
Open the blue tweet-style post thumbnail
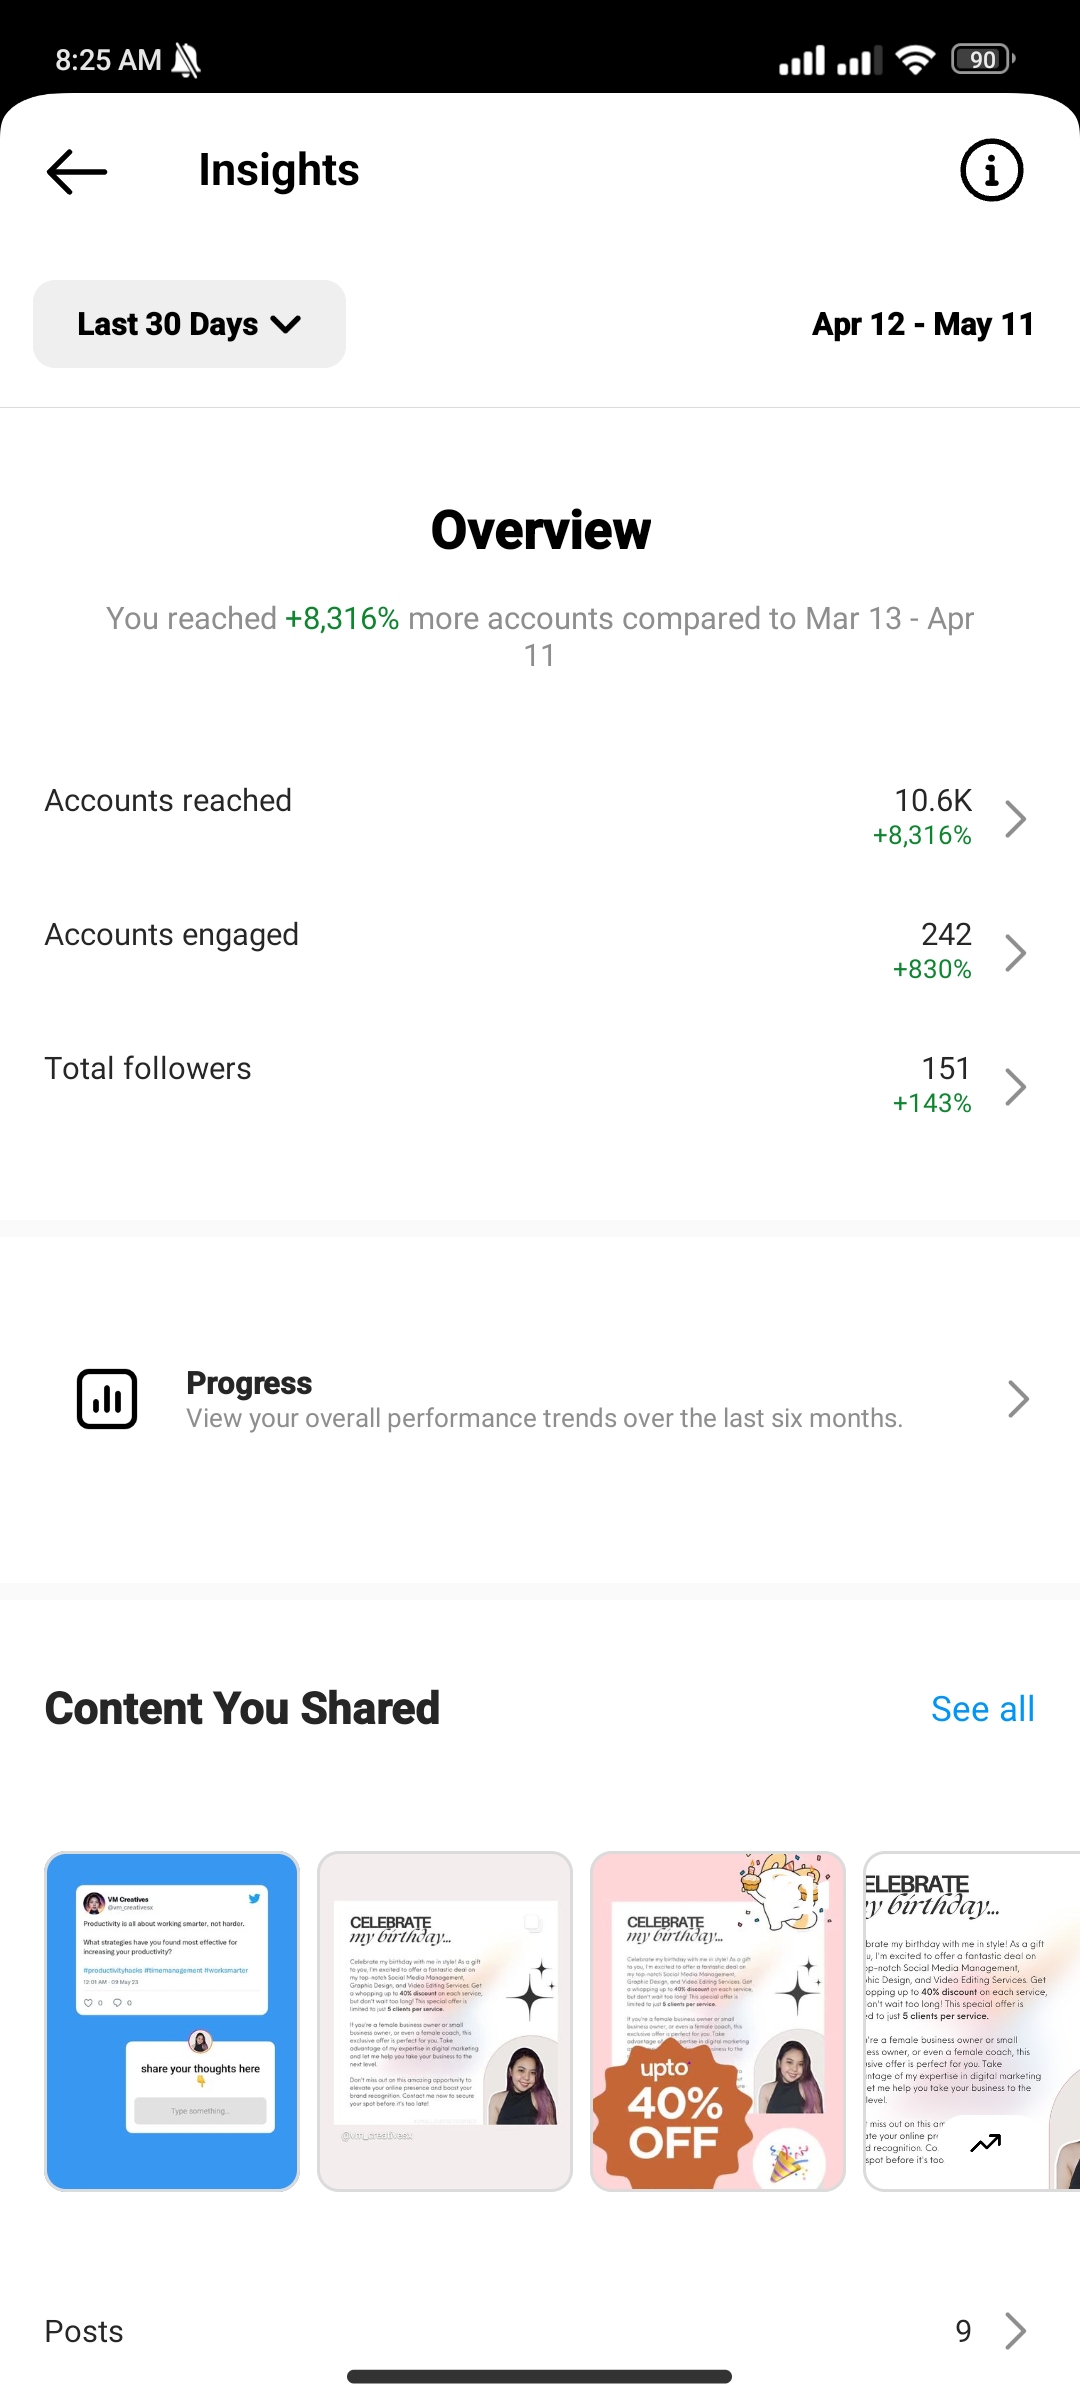[x=172, y=2021]
